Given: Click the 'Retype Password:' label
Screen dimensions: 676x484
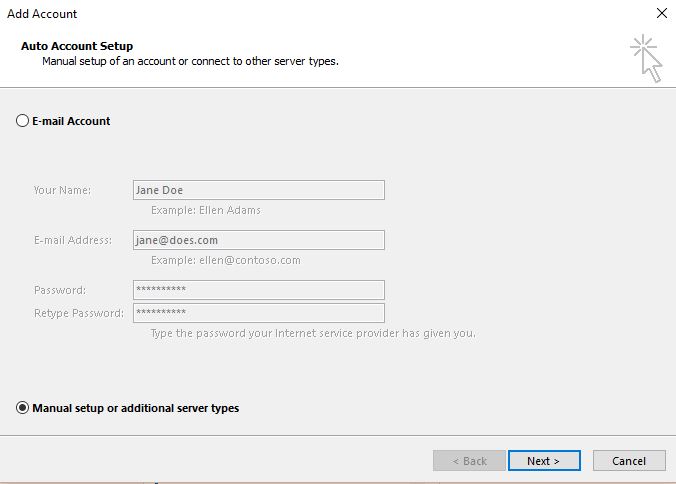Looking at the screenshot, I should point(79,313).
